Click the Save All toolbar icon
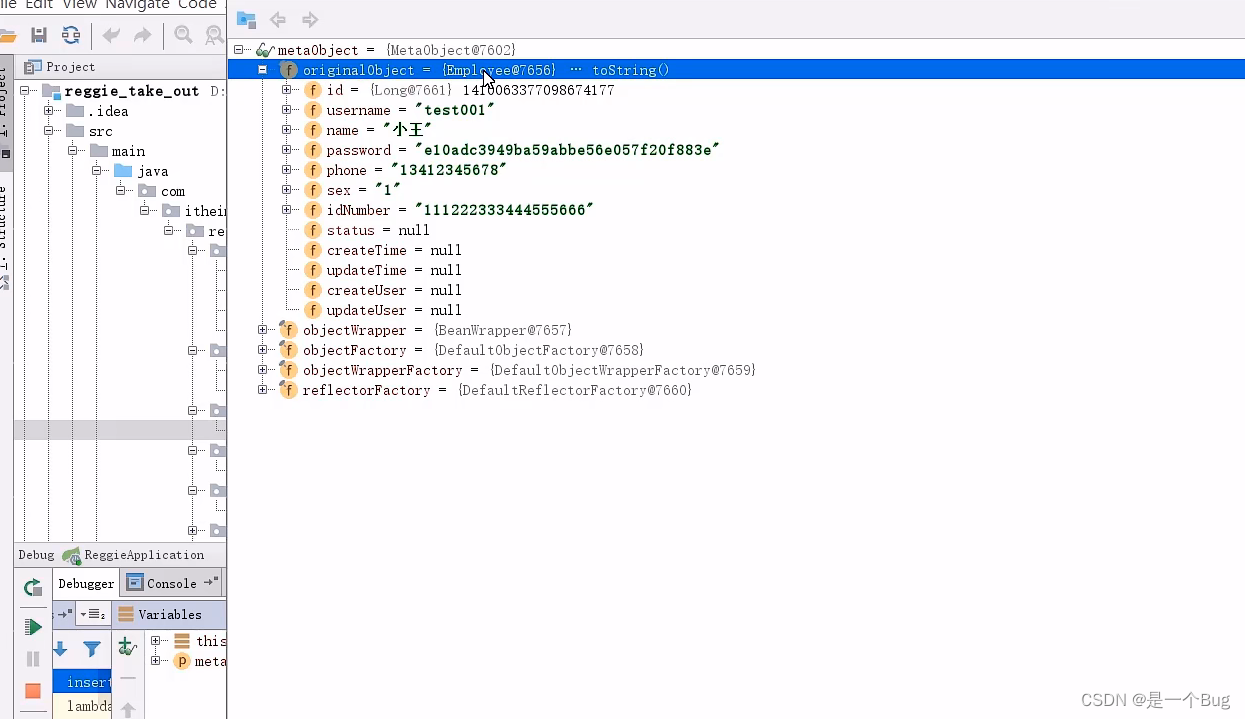The image size is (1245, 719). coord(39,35)
